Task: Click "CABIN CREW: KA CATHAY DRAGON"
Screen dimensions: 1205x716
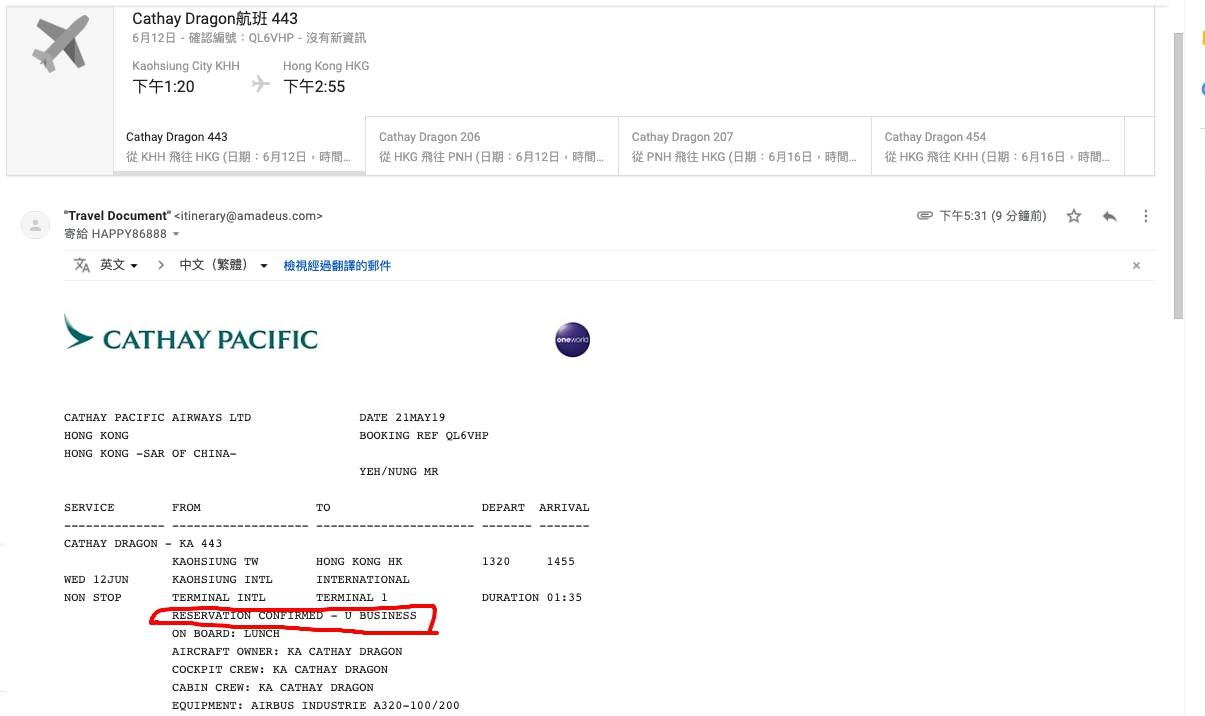Action: (x=273, y=688)
